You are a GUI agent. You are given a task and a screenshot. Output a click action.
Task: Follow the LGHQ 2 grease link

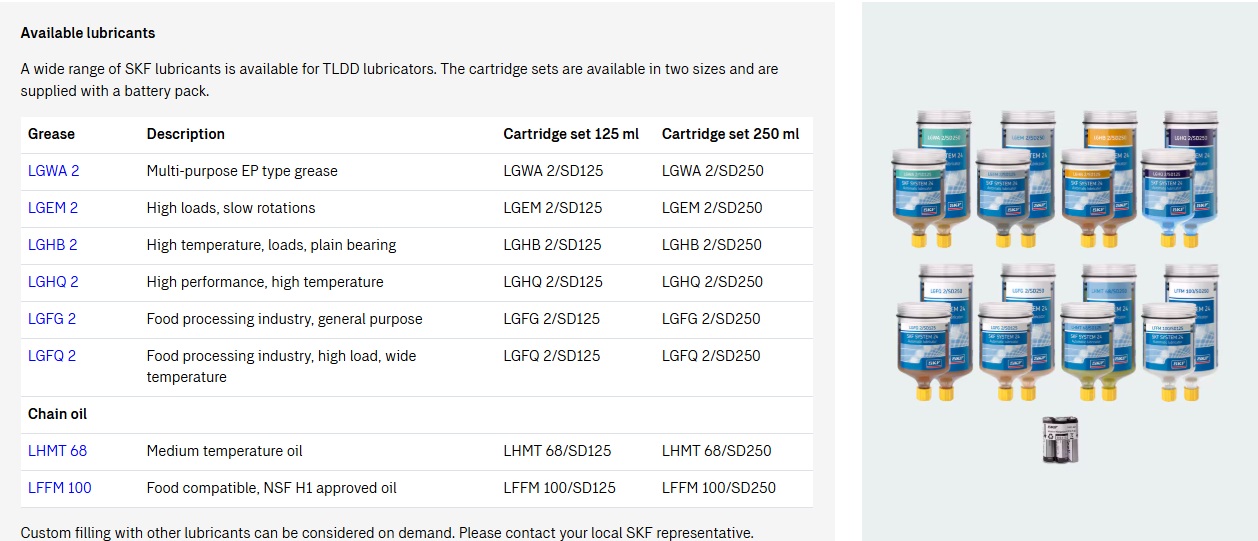(x=53, y=282)
